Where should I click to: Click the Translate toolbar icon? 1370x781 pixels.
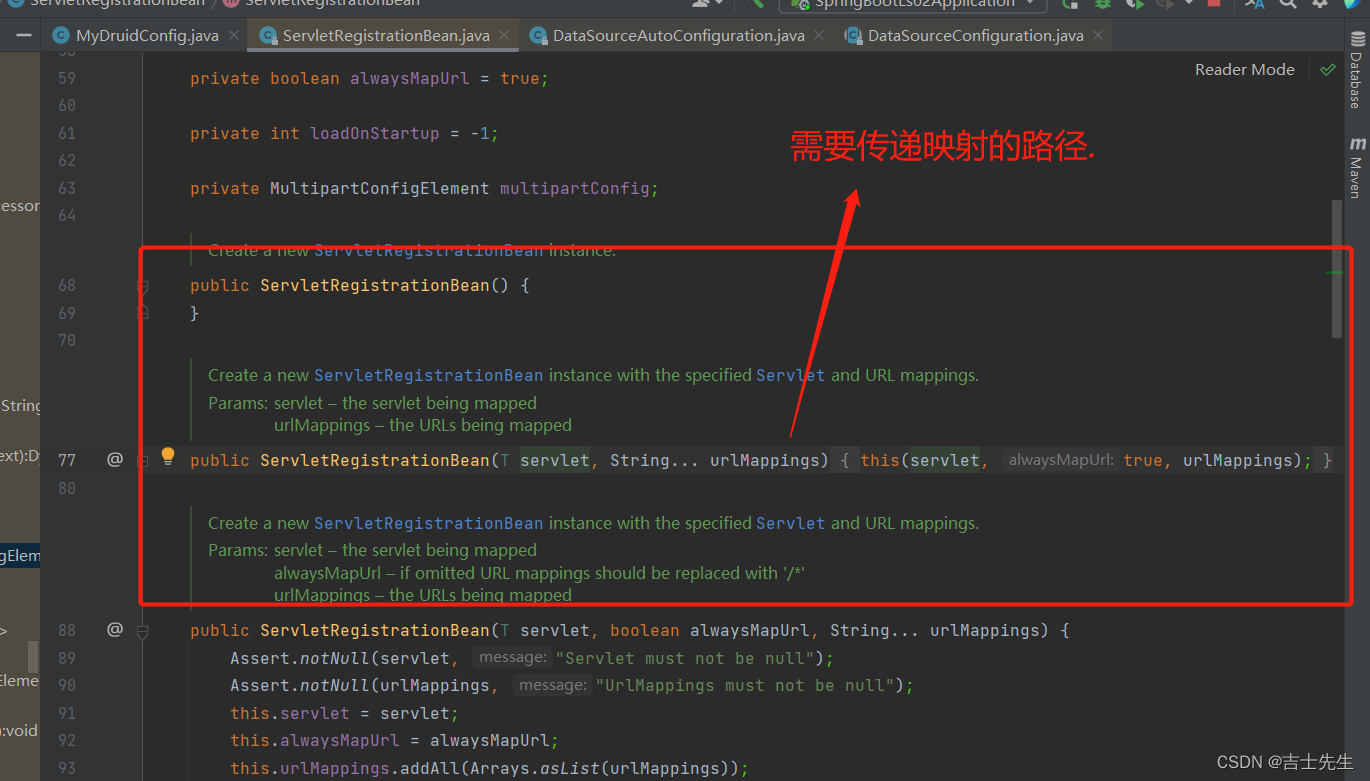[1254, 4]
